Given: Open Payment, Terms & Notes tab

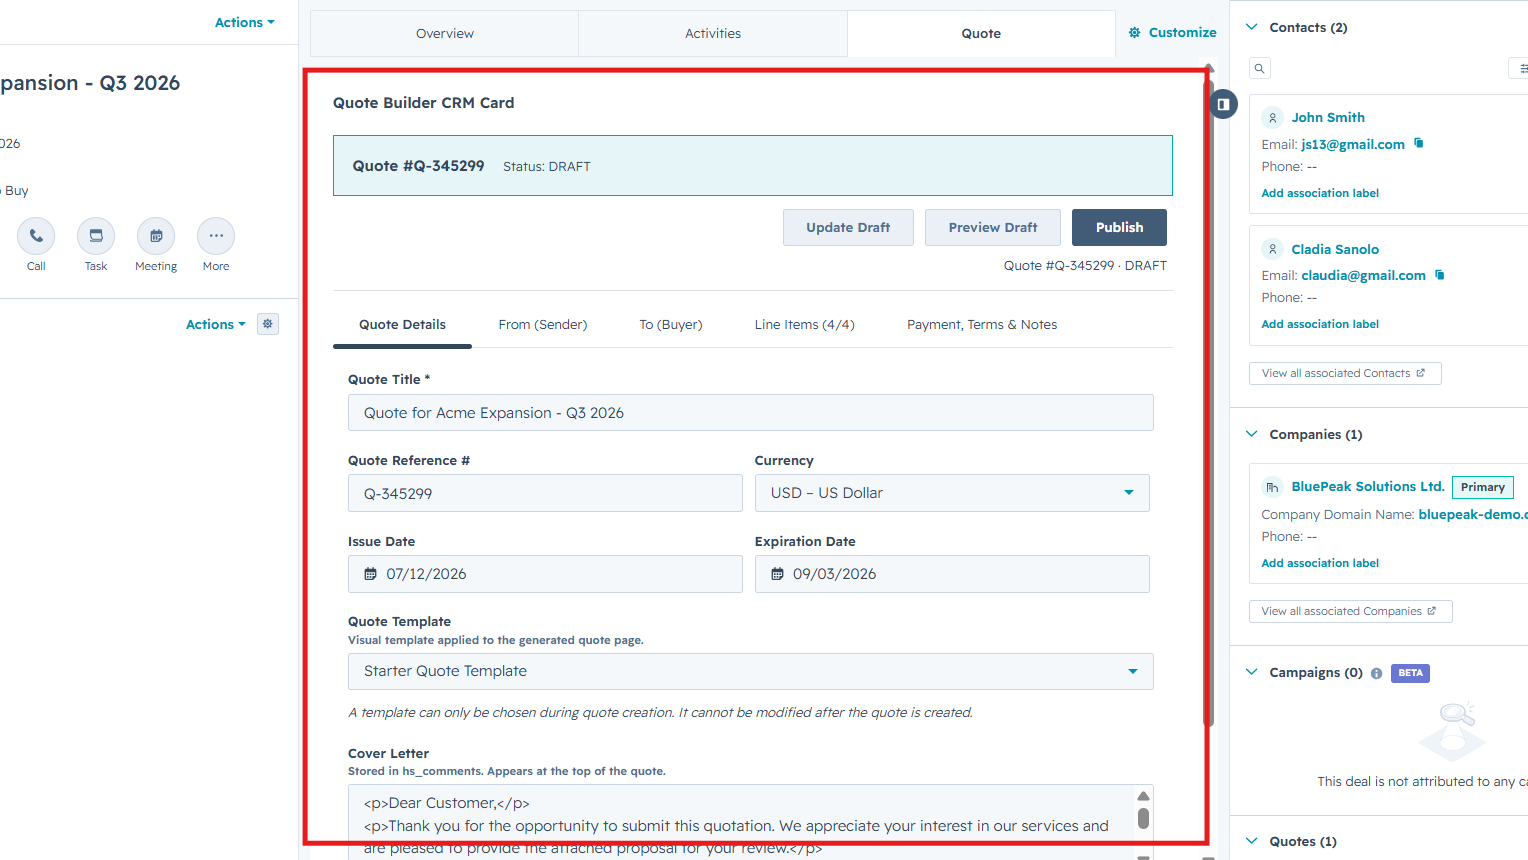Looking at the screenshot, I should pos(982,325).
